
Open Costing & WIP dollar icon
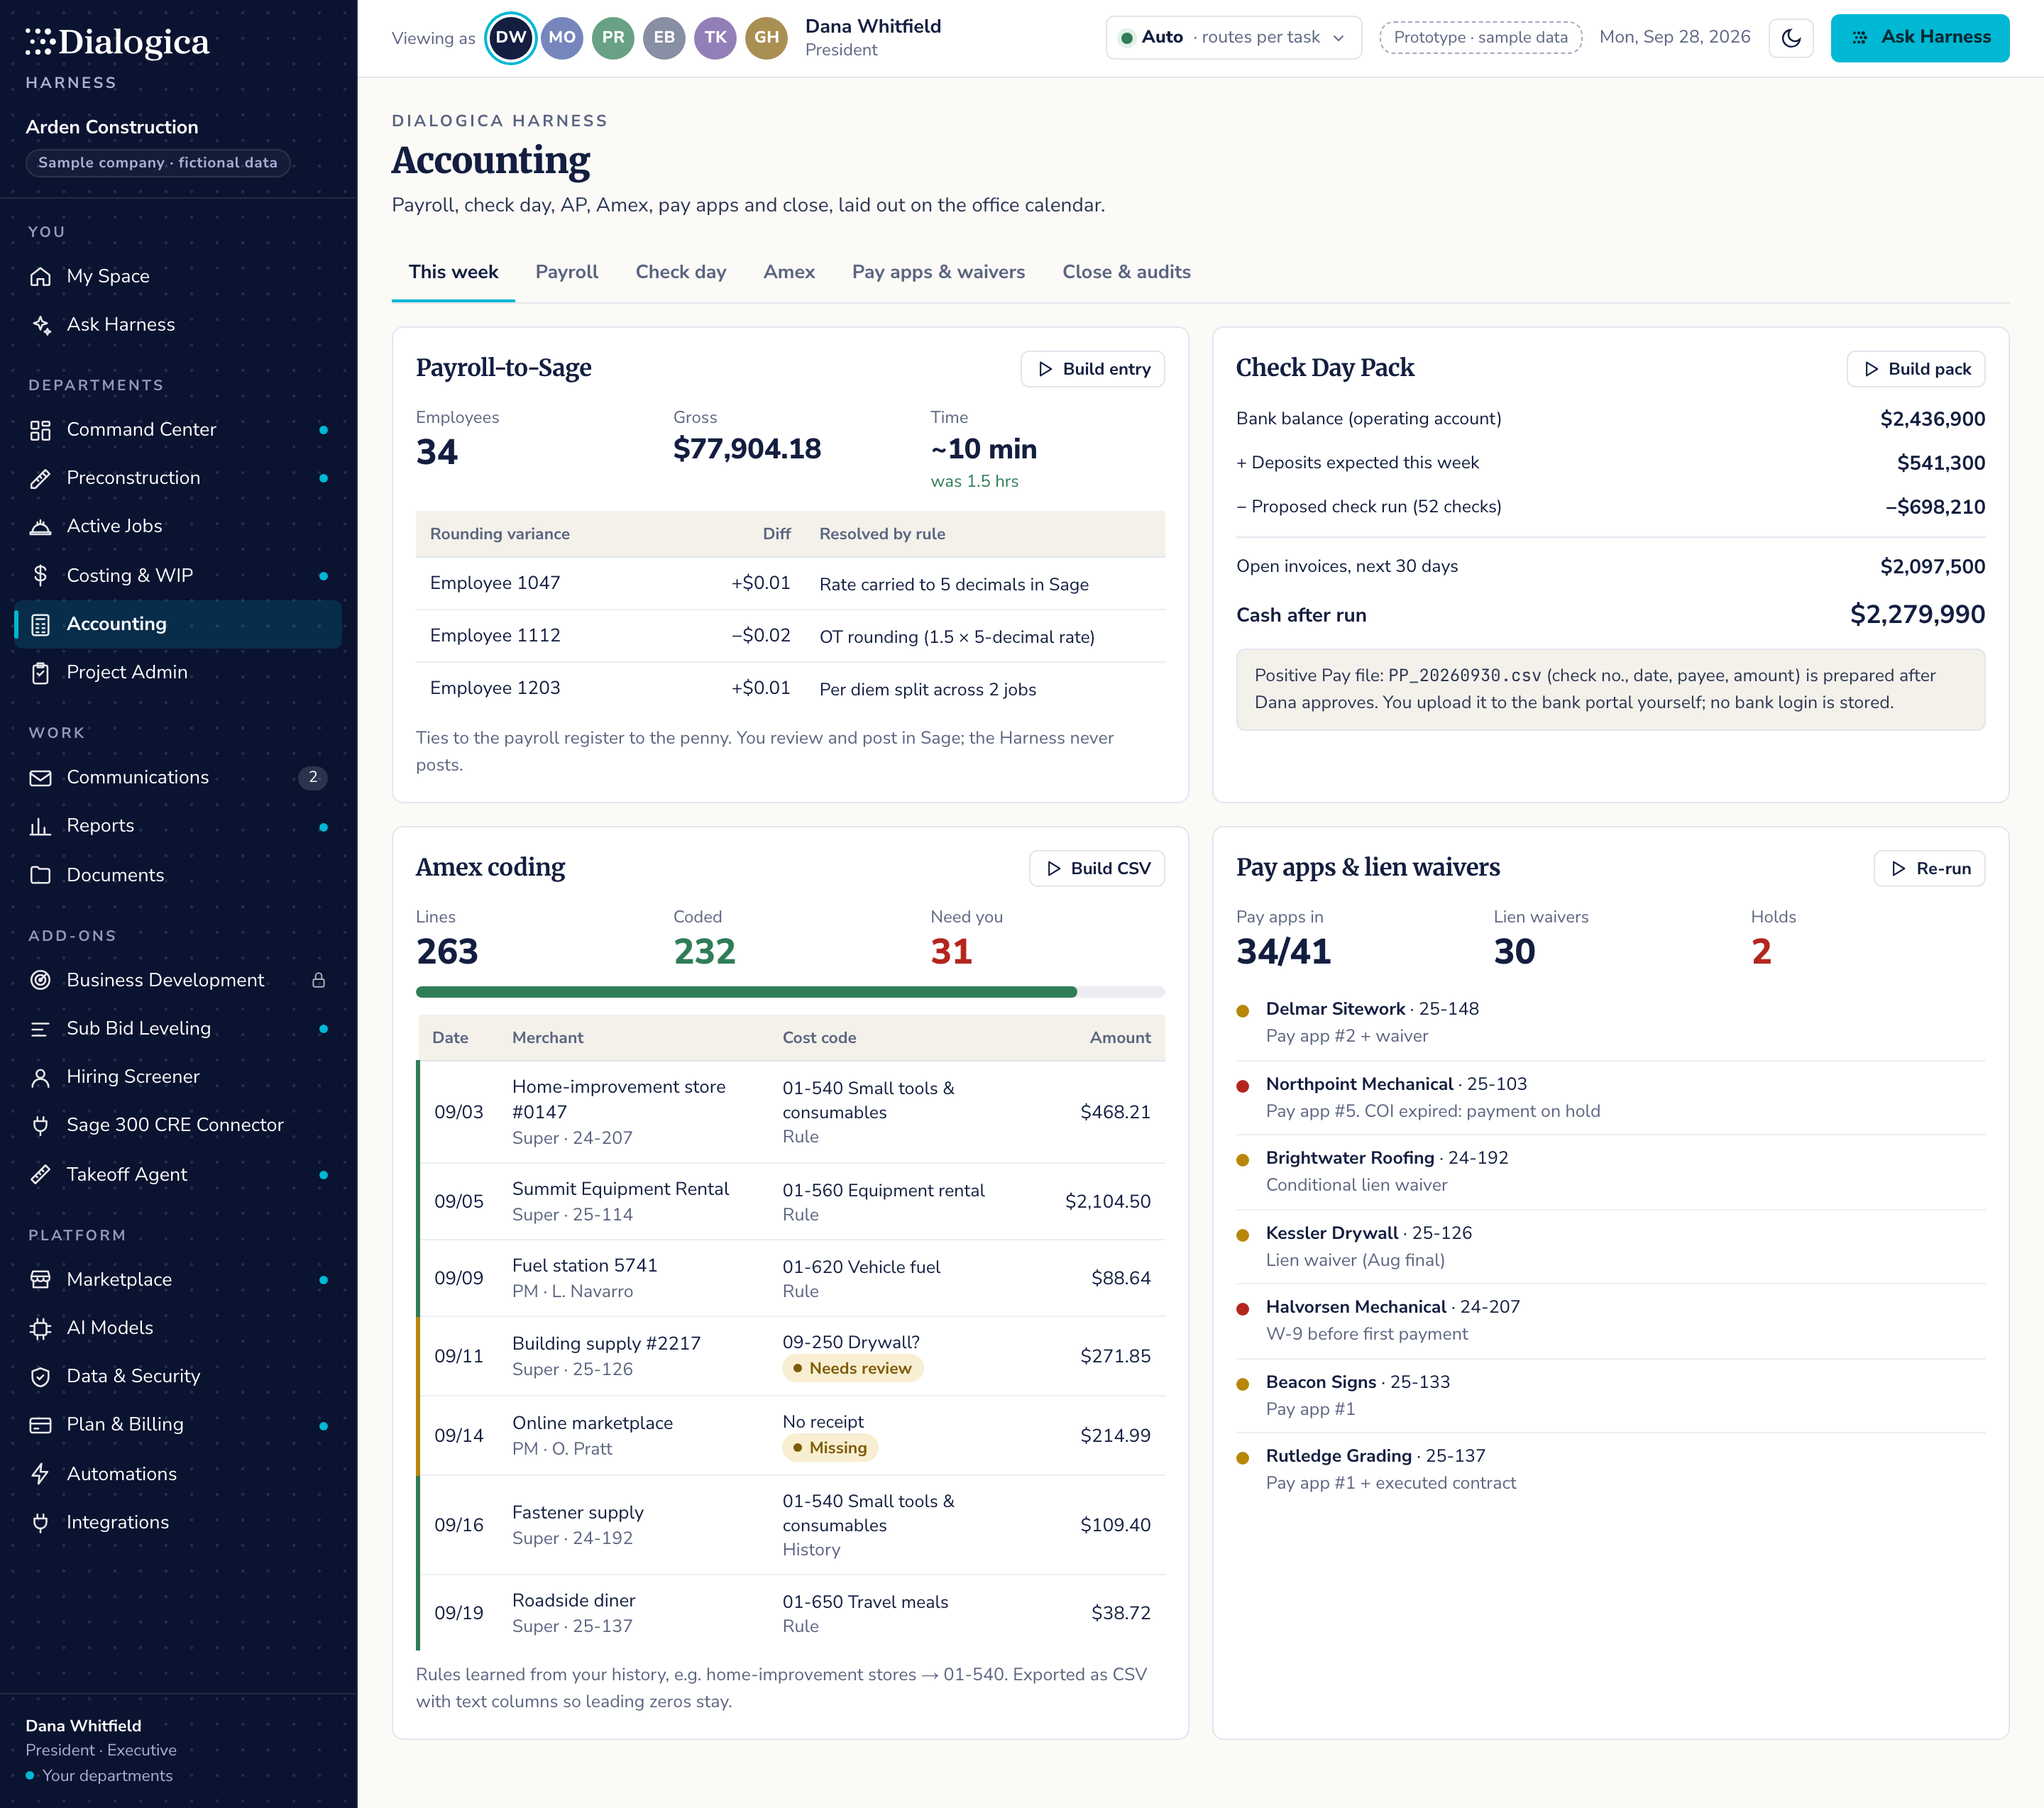tap(40, 575)
